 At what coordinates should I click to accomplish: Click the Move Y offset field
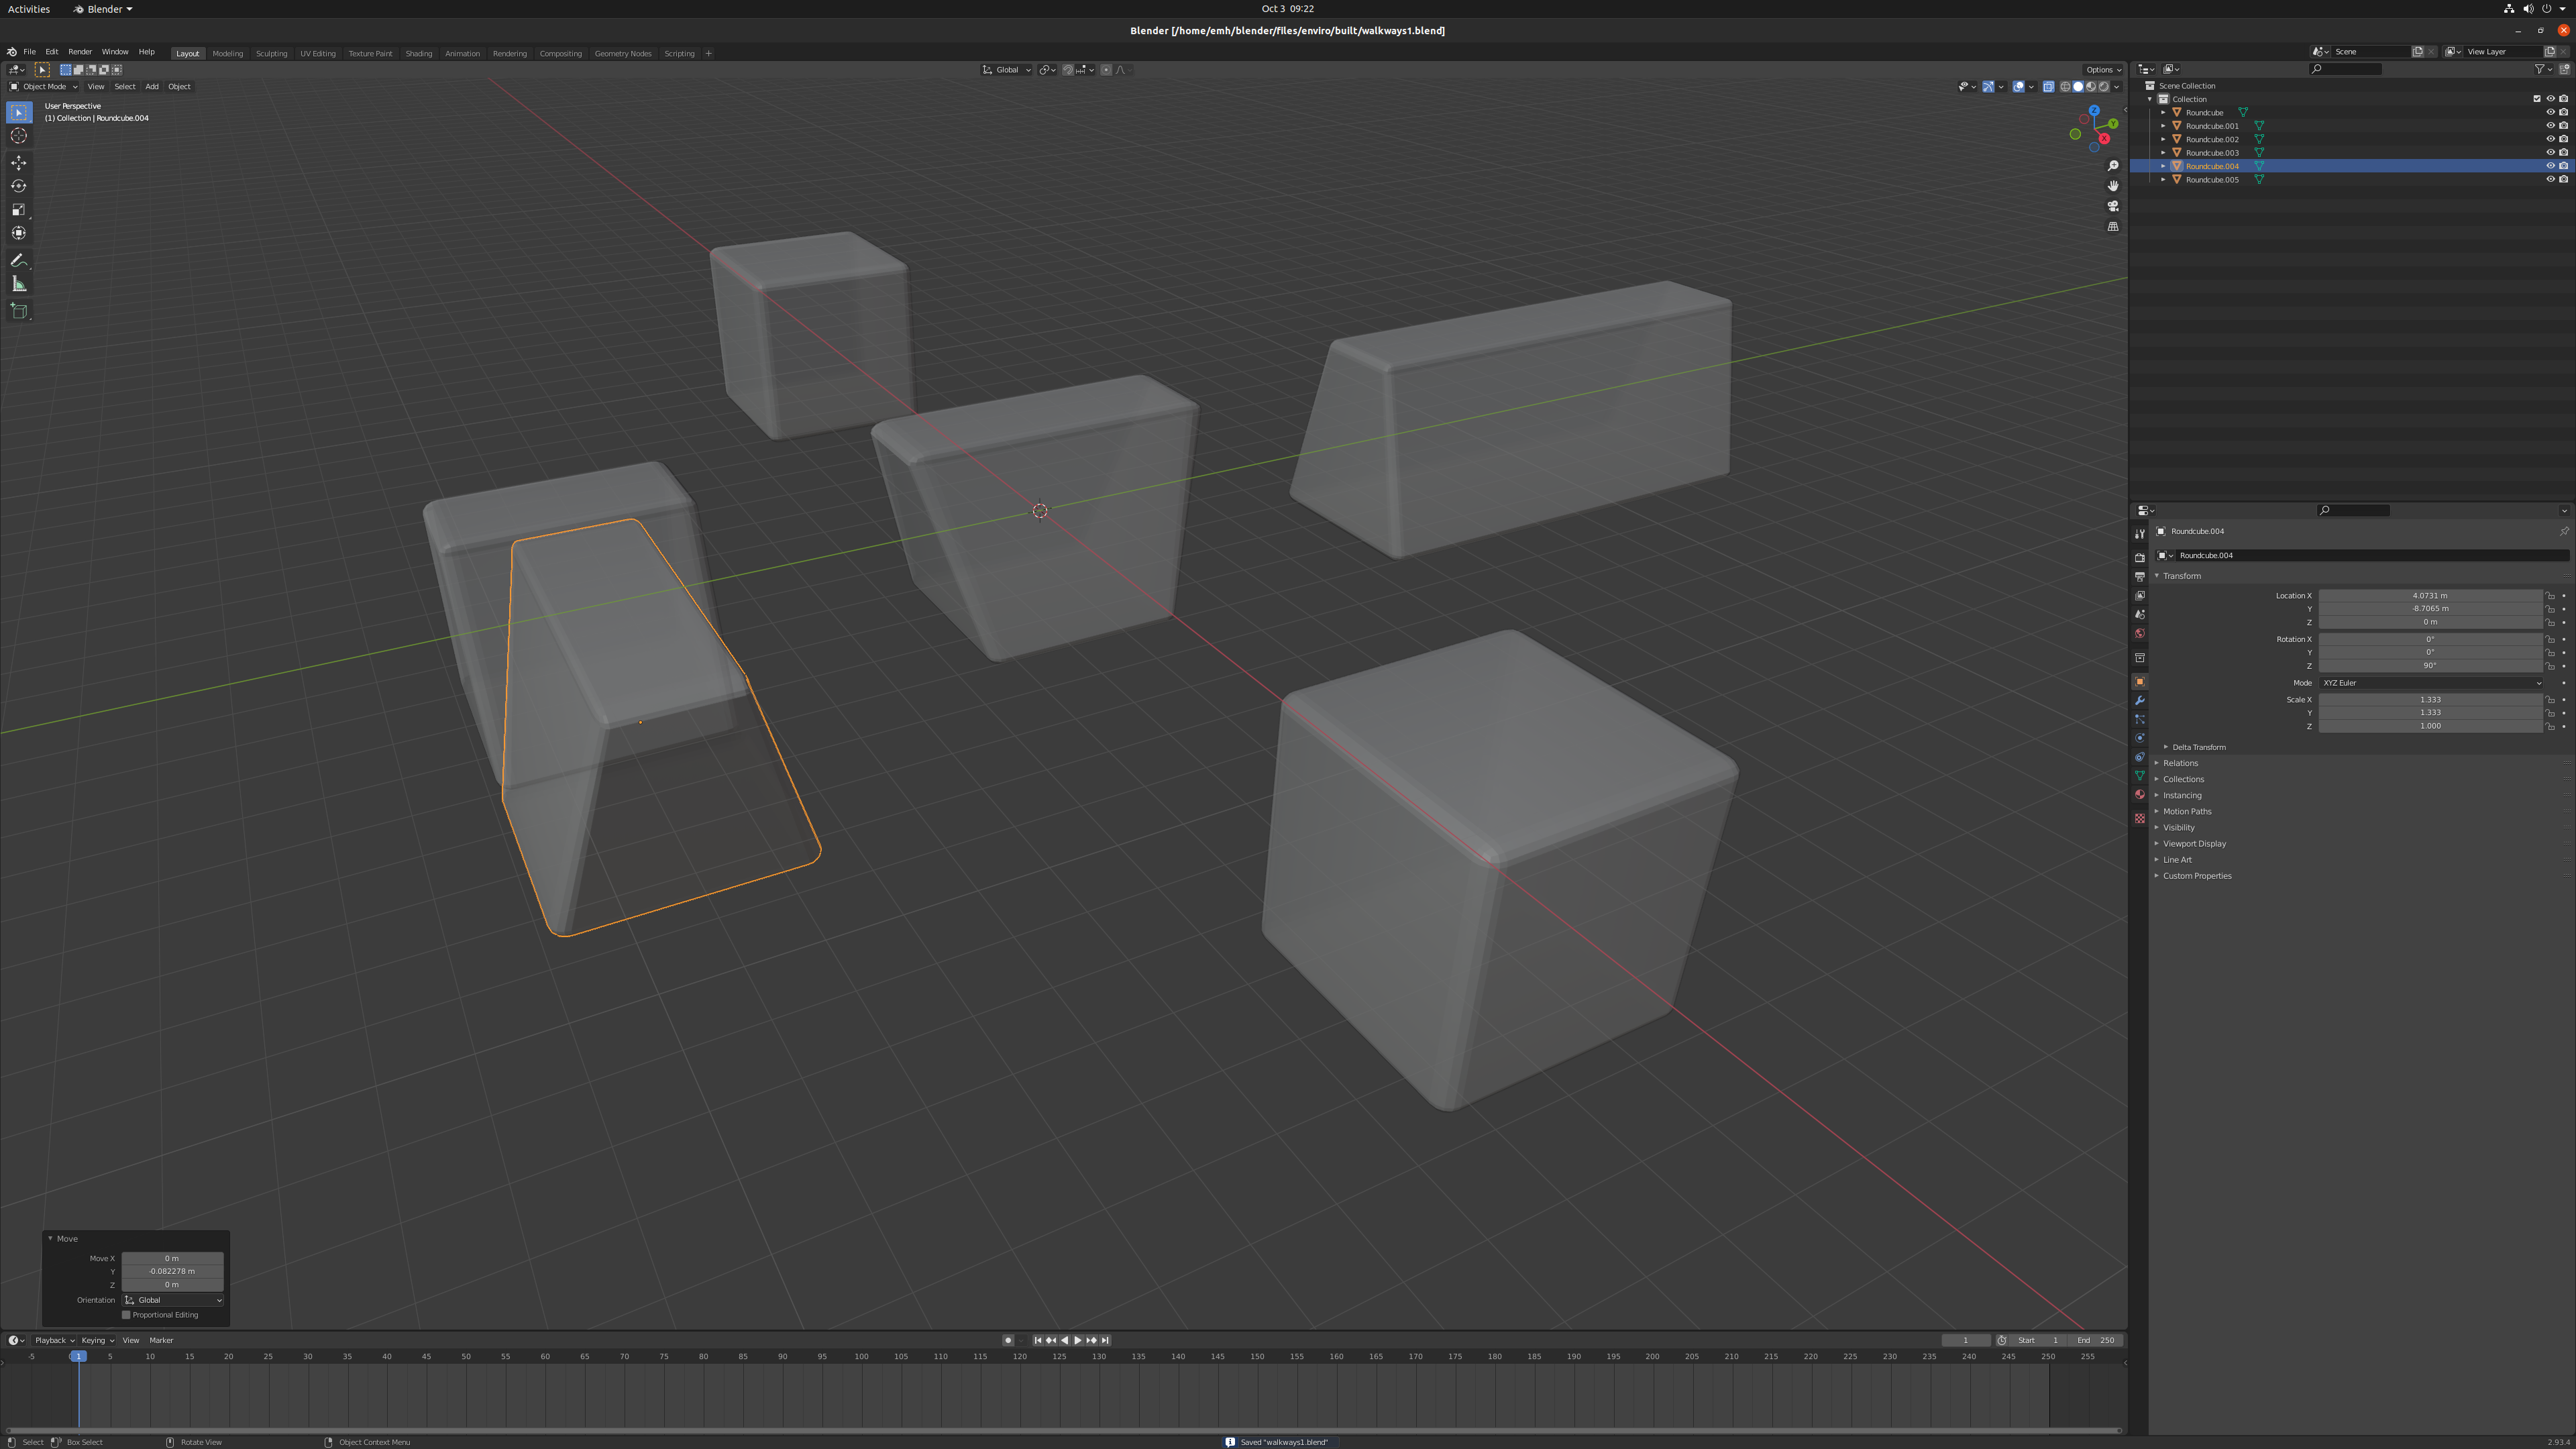172,1271
